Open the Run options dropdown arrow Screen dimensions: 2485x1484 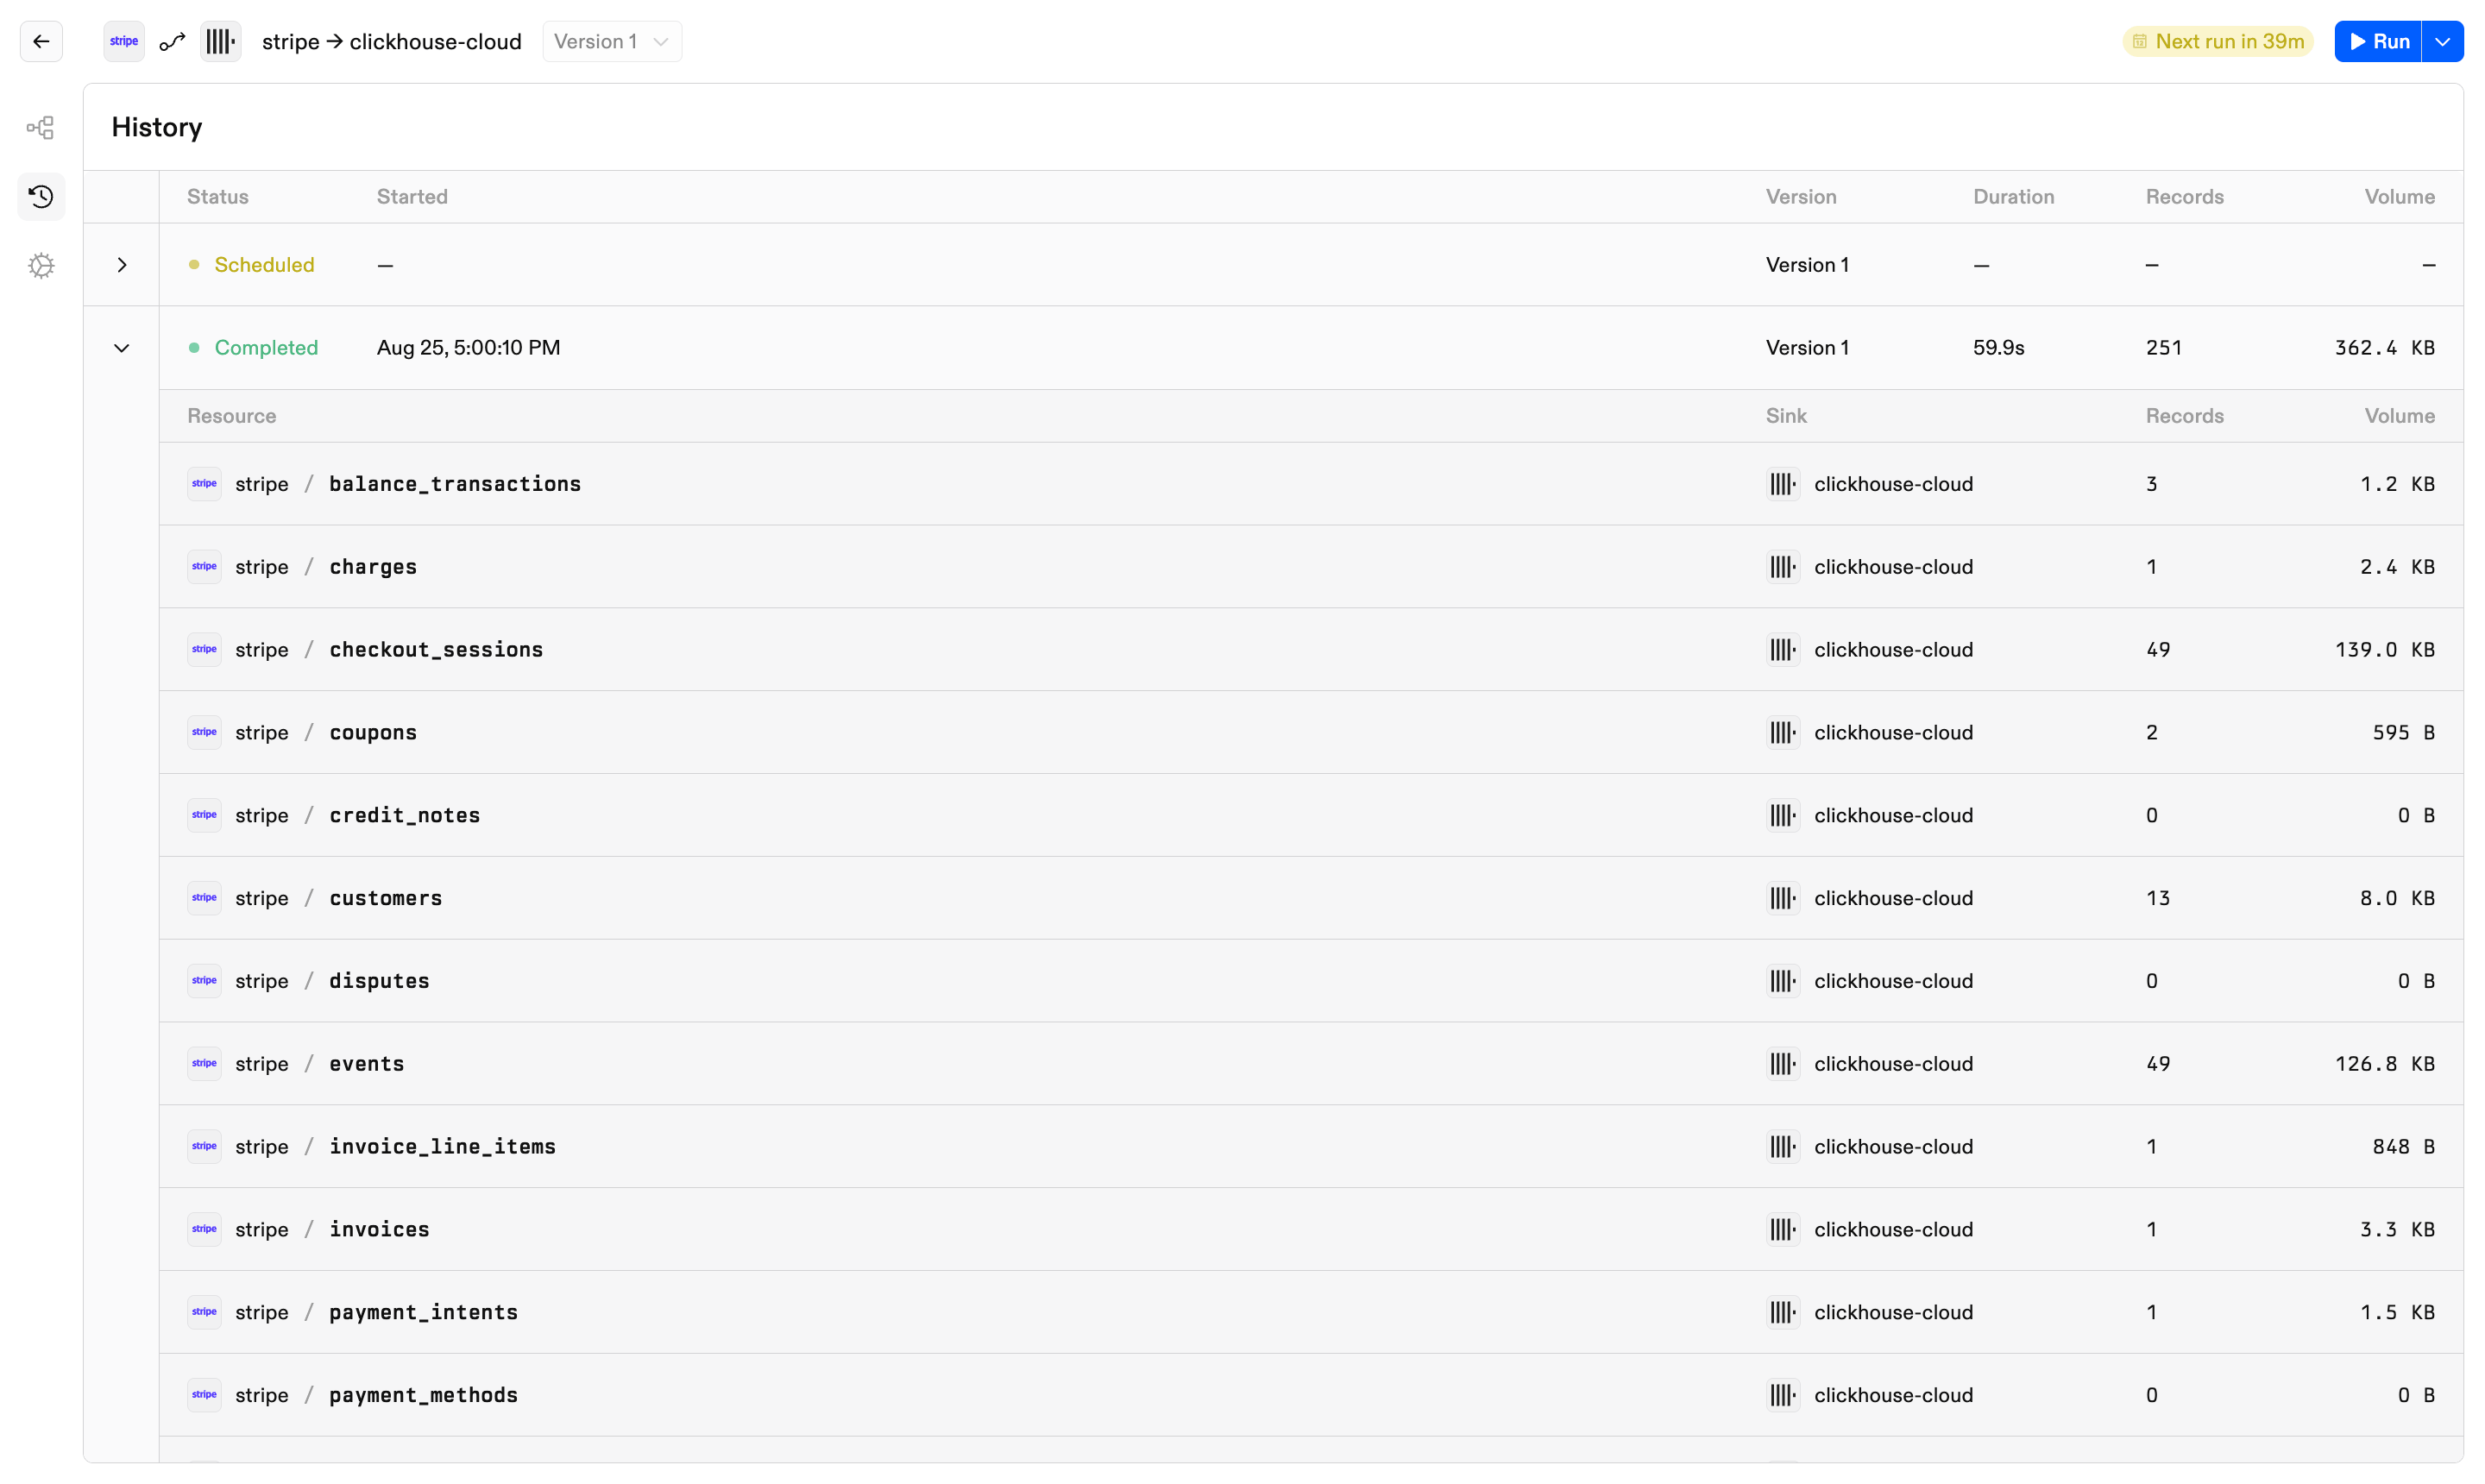coord(2443,41)
